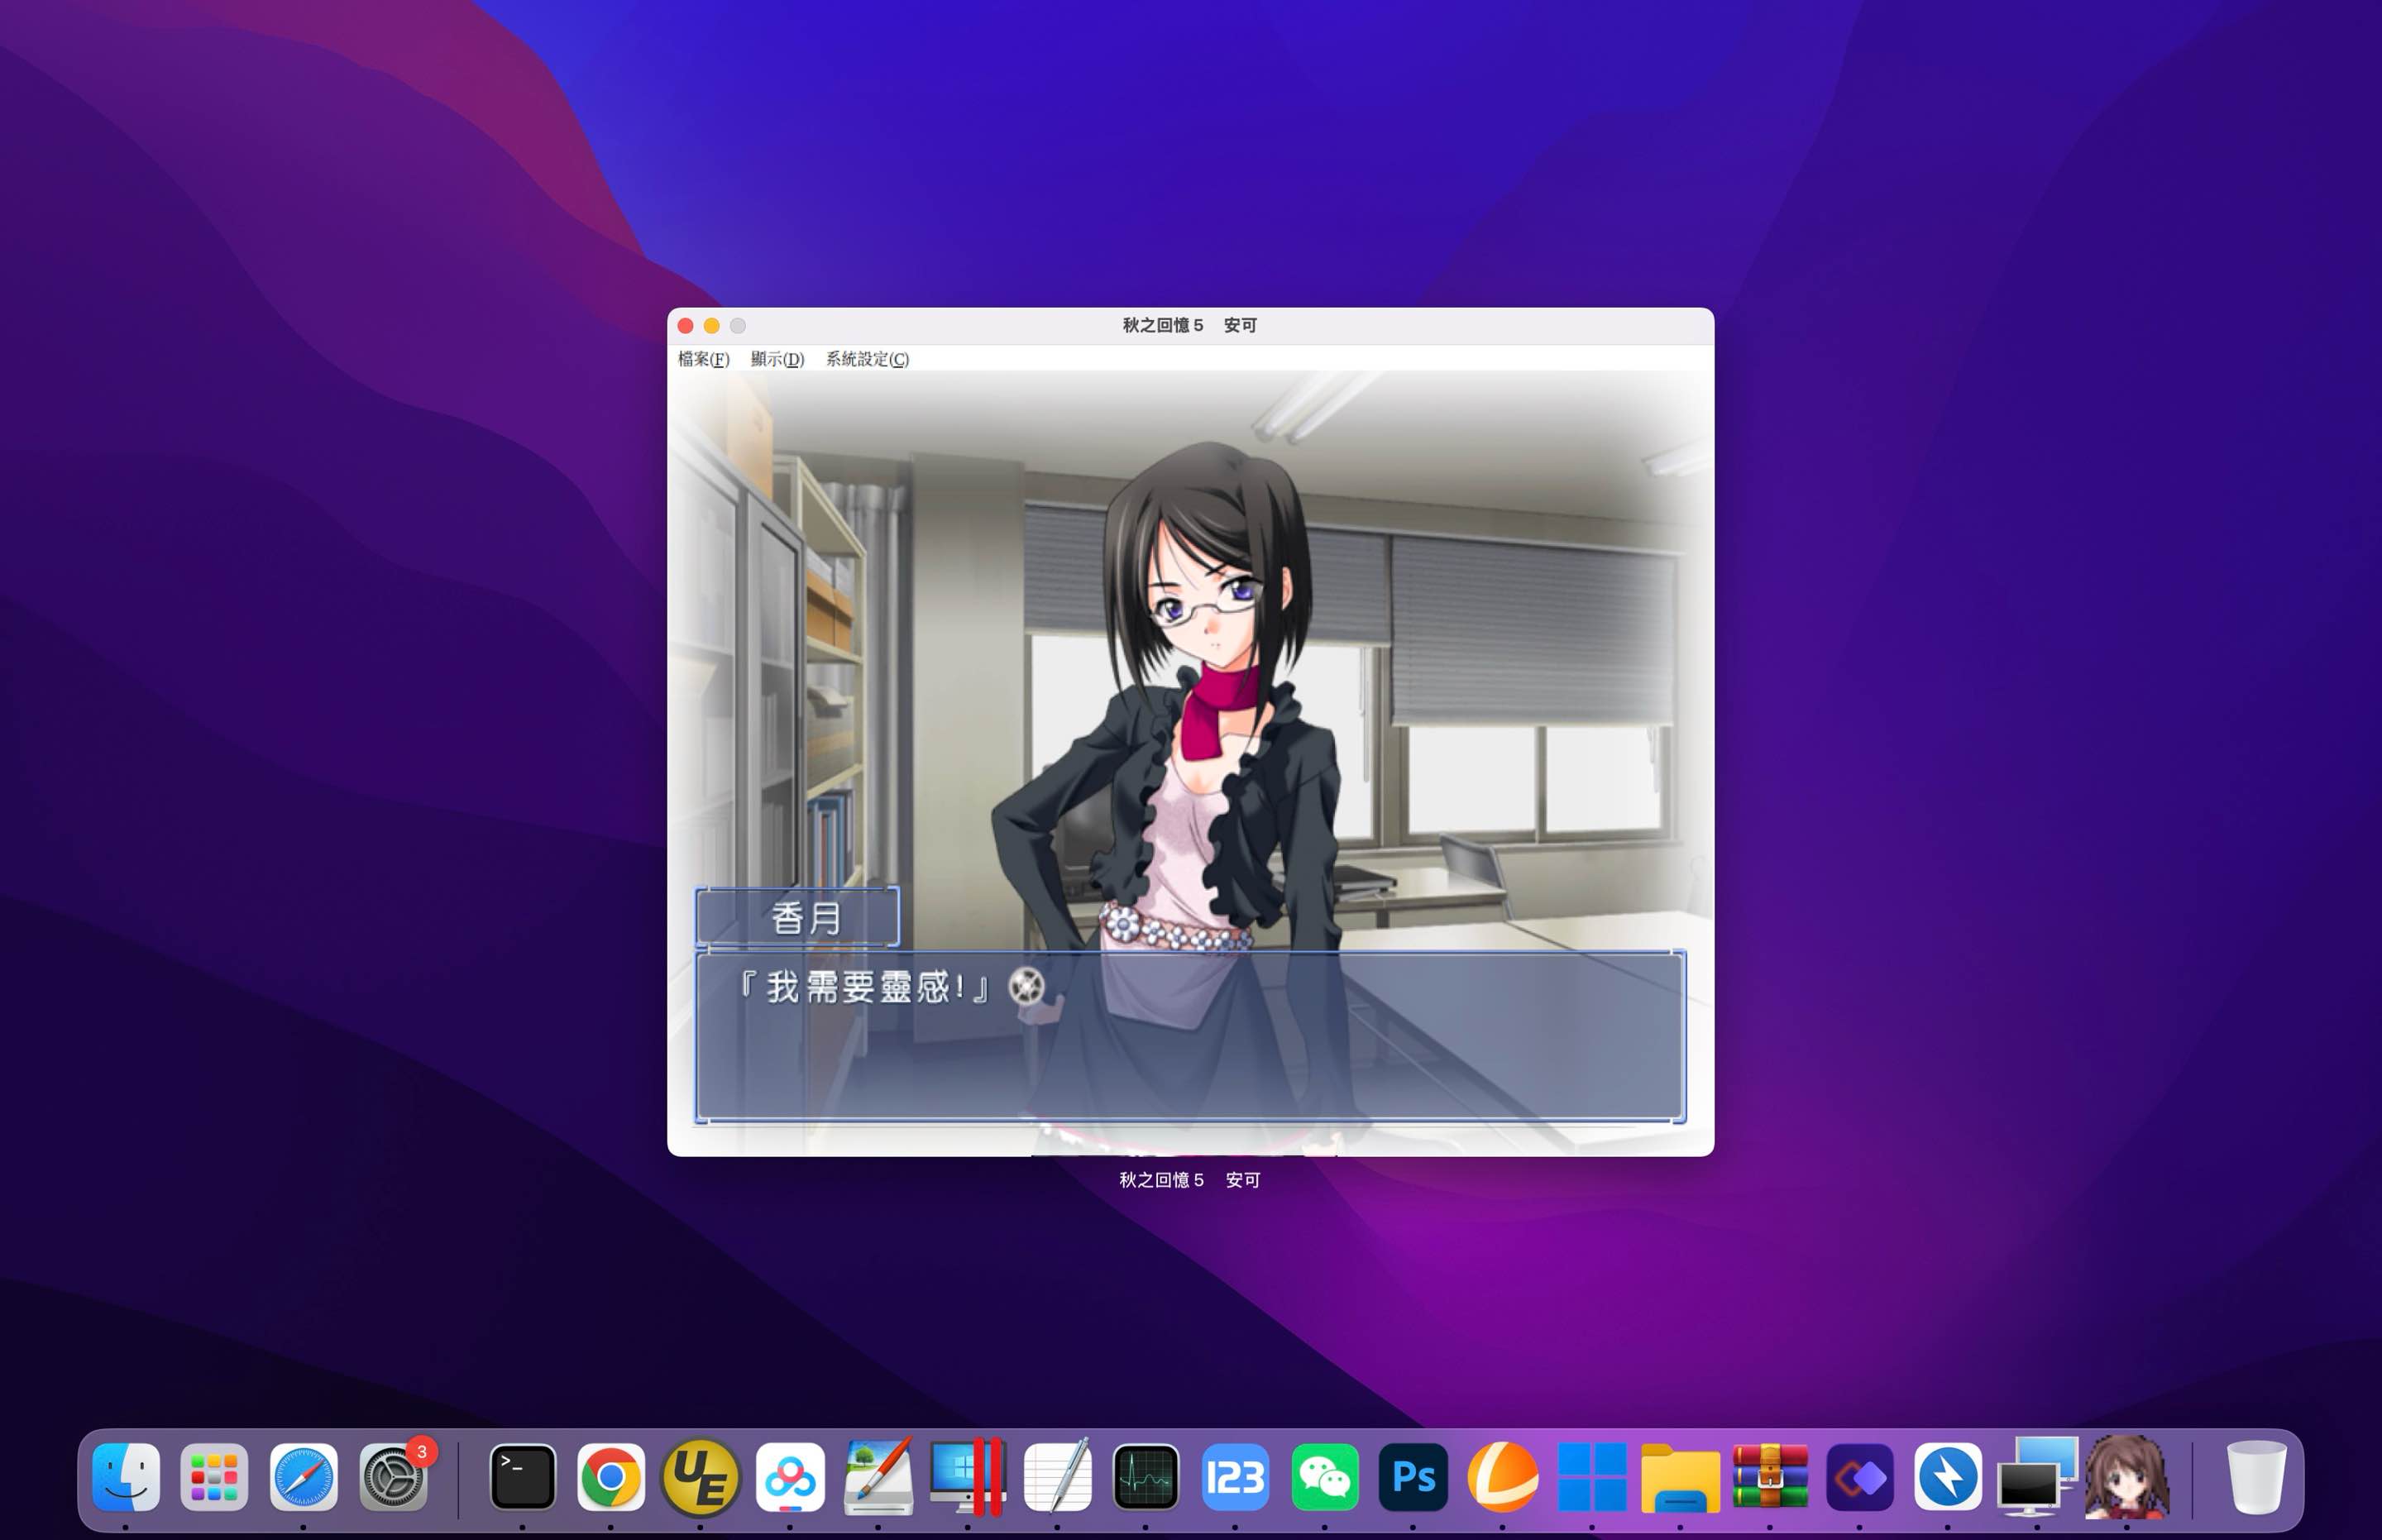Screen dimensions: 2382x1540
Task: Click the game window title 秋之回憶5 安可
Action: (1189, 325)
